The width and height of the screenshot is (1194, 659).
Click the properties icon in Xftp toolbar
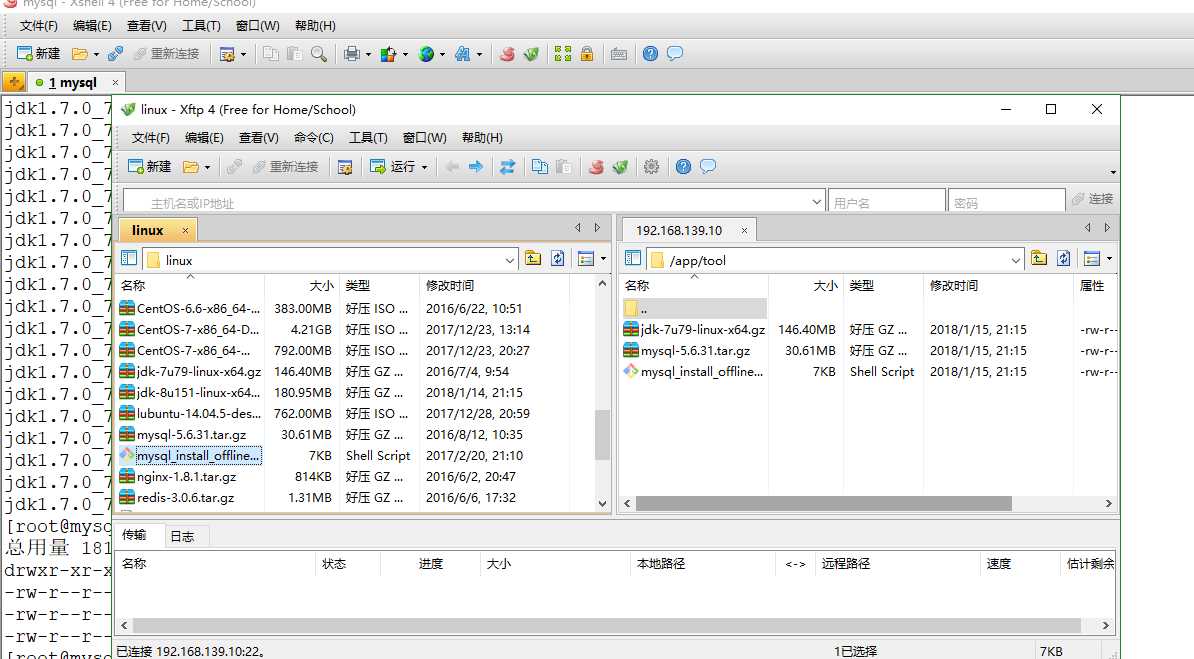click(x=345, y=167)
